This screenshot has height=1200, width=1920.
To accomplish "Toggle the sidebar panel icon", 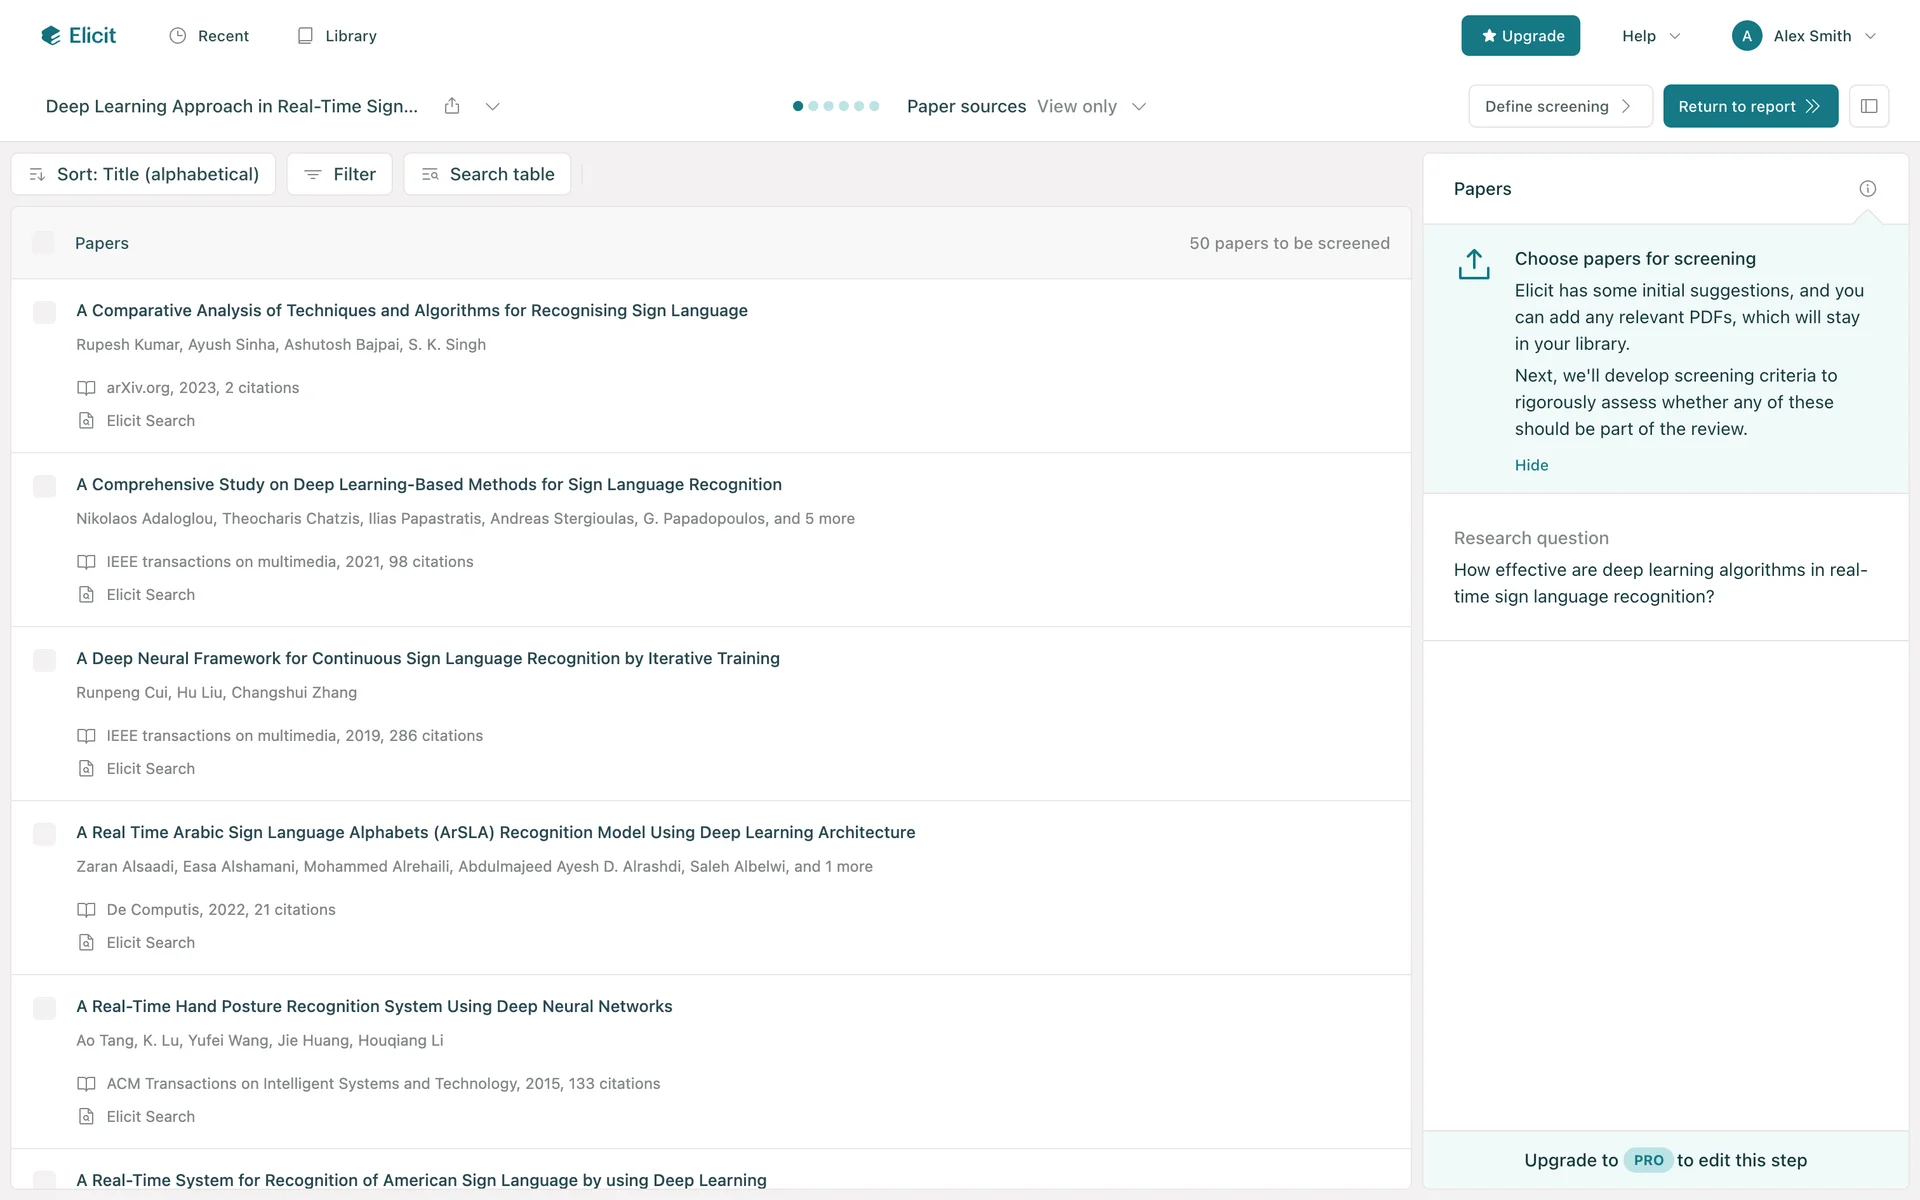I will (1868, 106).
